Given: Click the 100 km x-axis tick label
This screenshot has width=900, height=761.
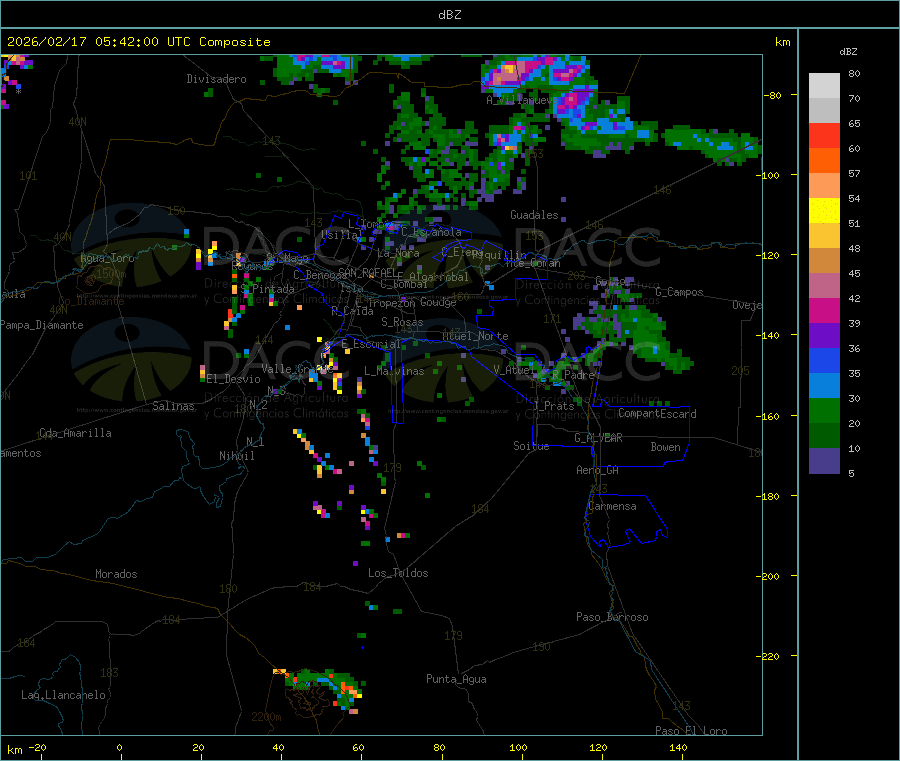Looking at the screenshot, I should point(518,747).
